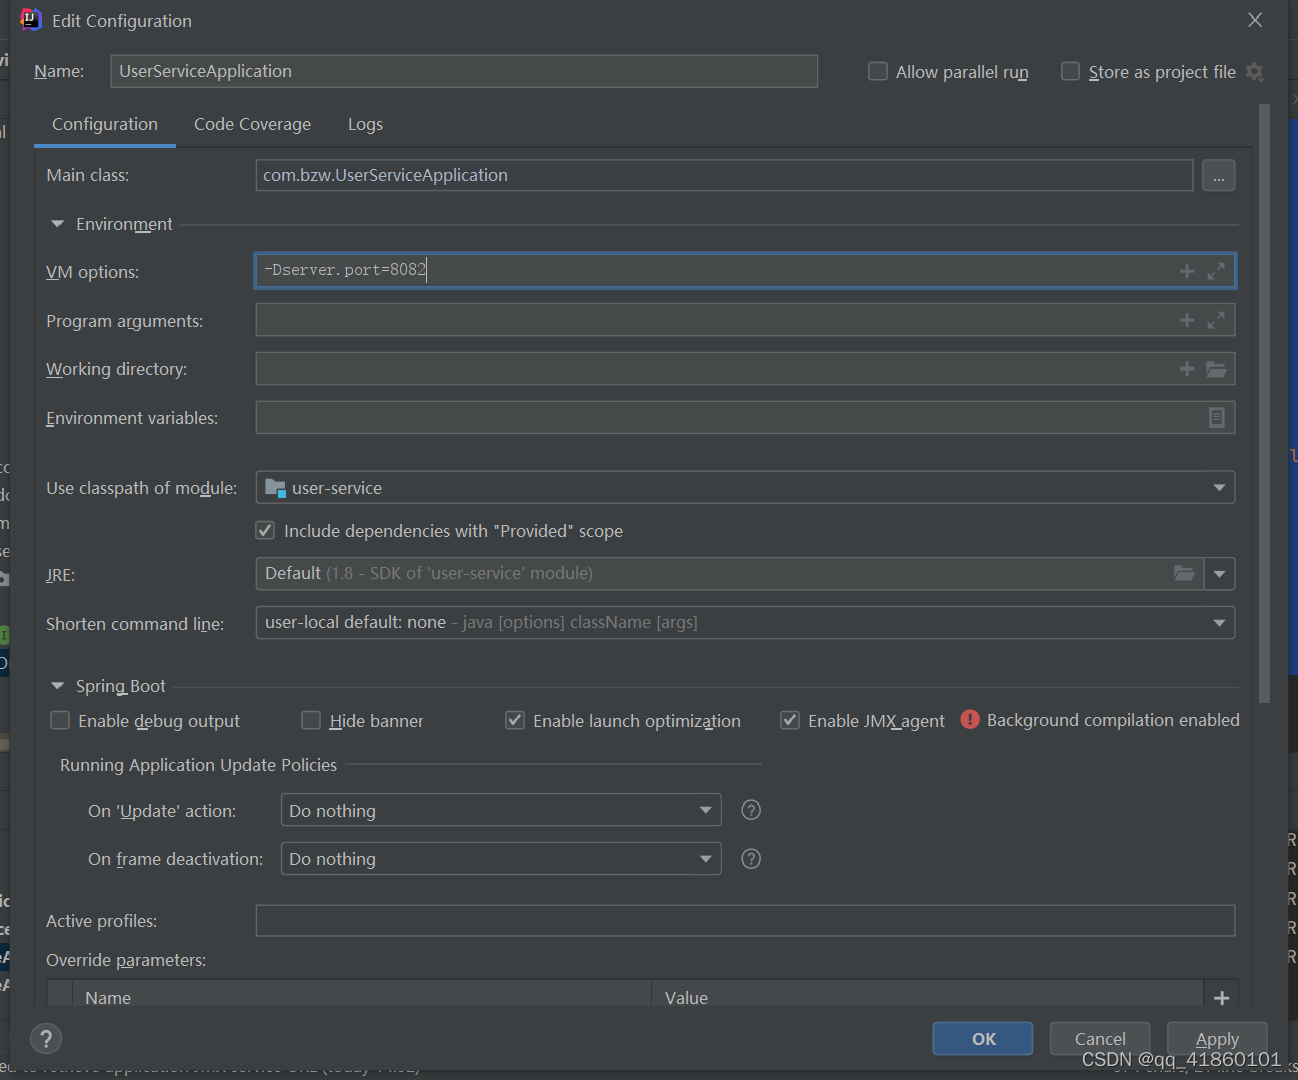The height and width of the screenshot is (1080, 1298).
Task: Click the OK button
Action: coord(982,1039)
